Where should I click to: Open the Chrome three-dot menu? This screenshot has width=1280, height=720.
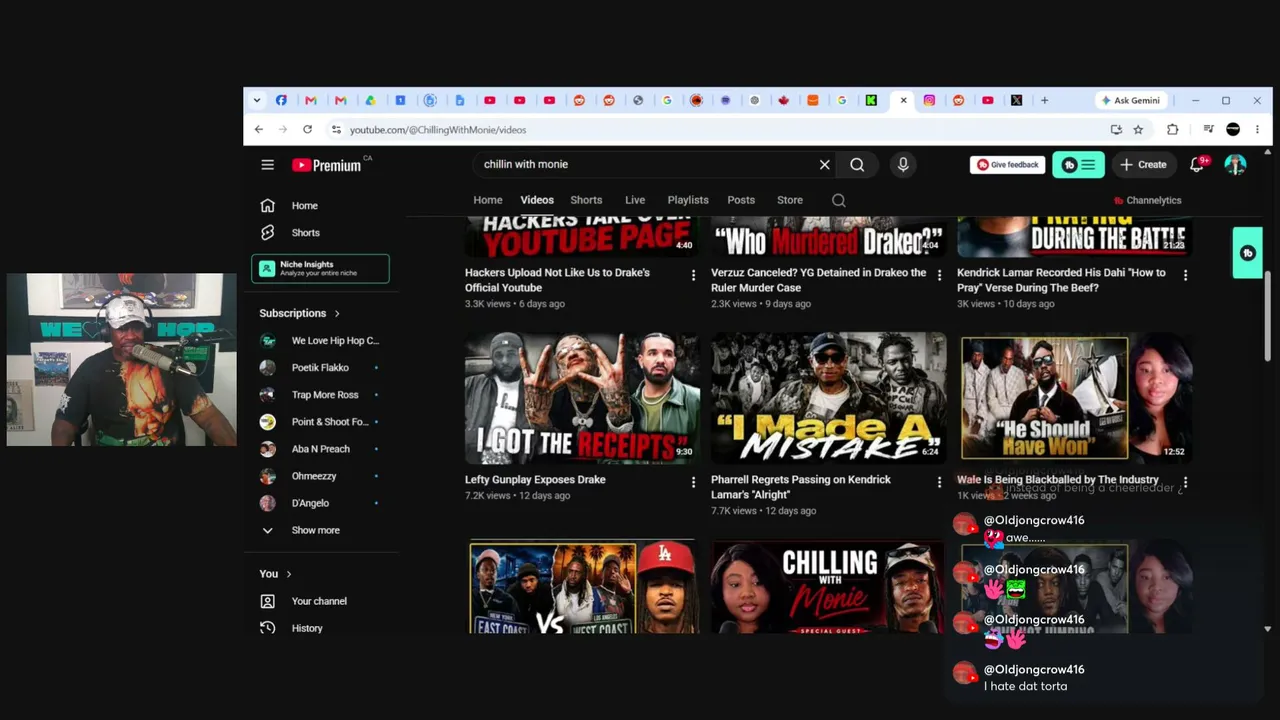[1257, 129]
